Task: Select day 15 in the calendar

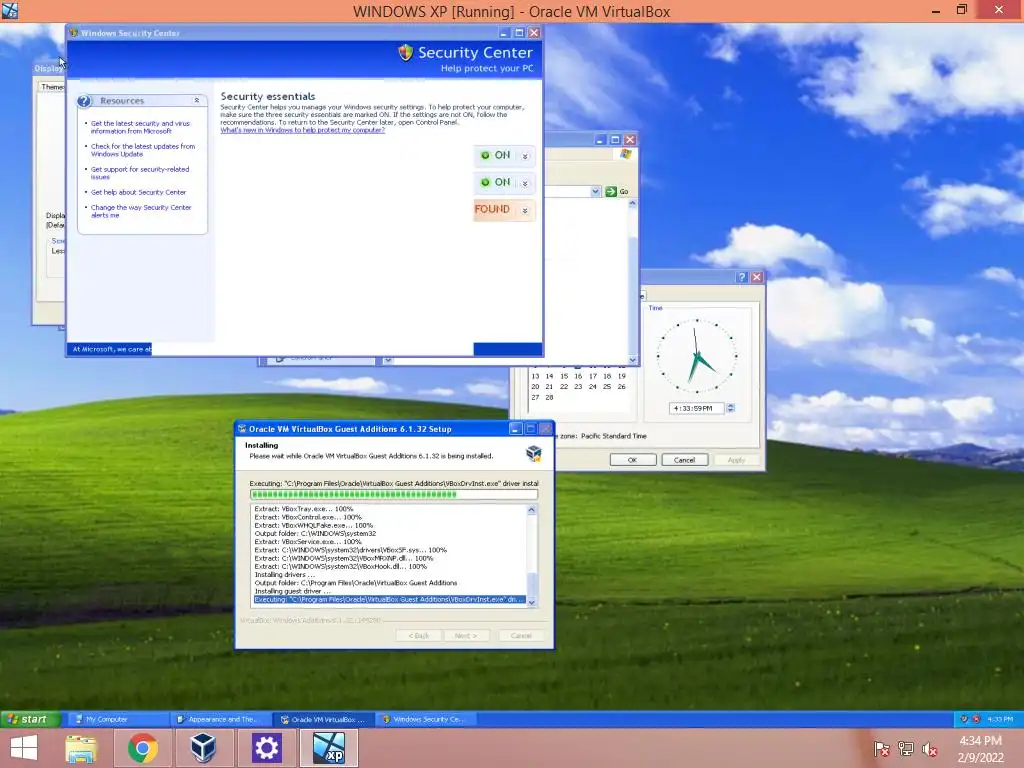Action: (564, 376)
